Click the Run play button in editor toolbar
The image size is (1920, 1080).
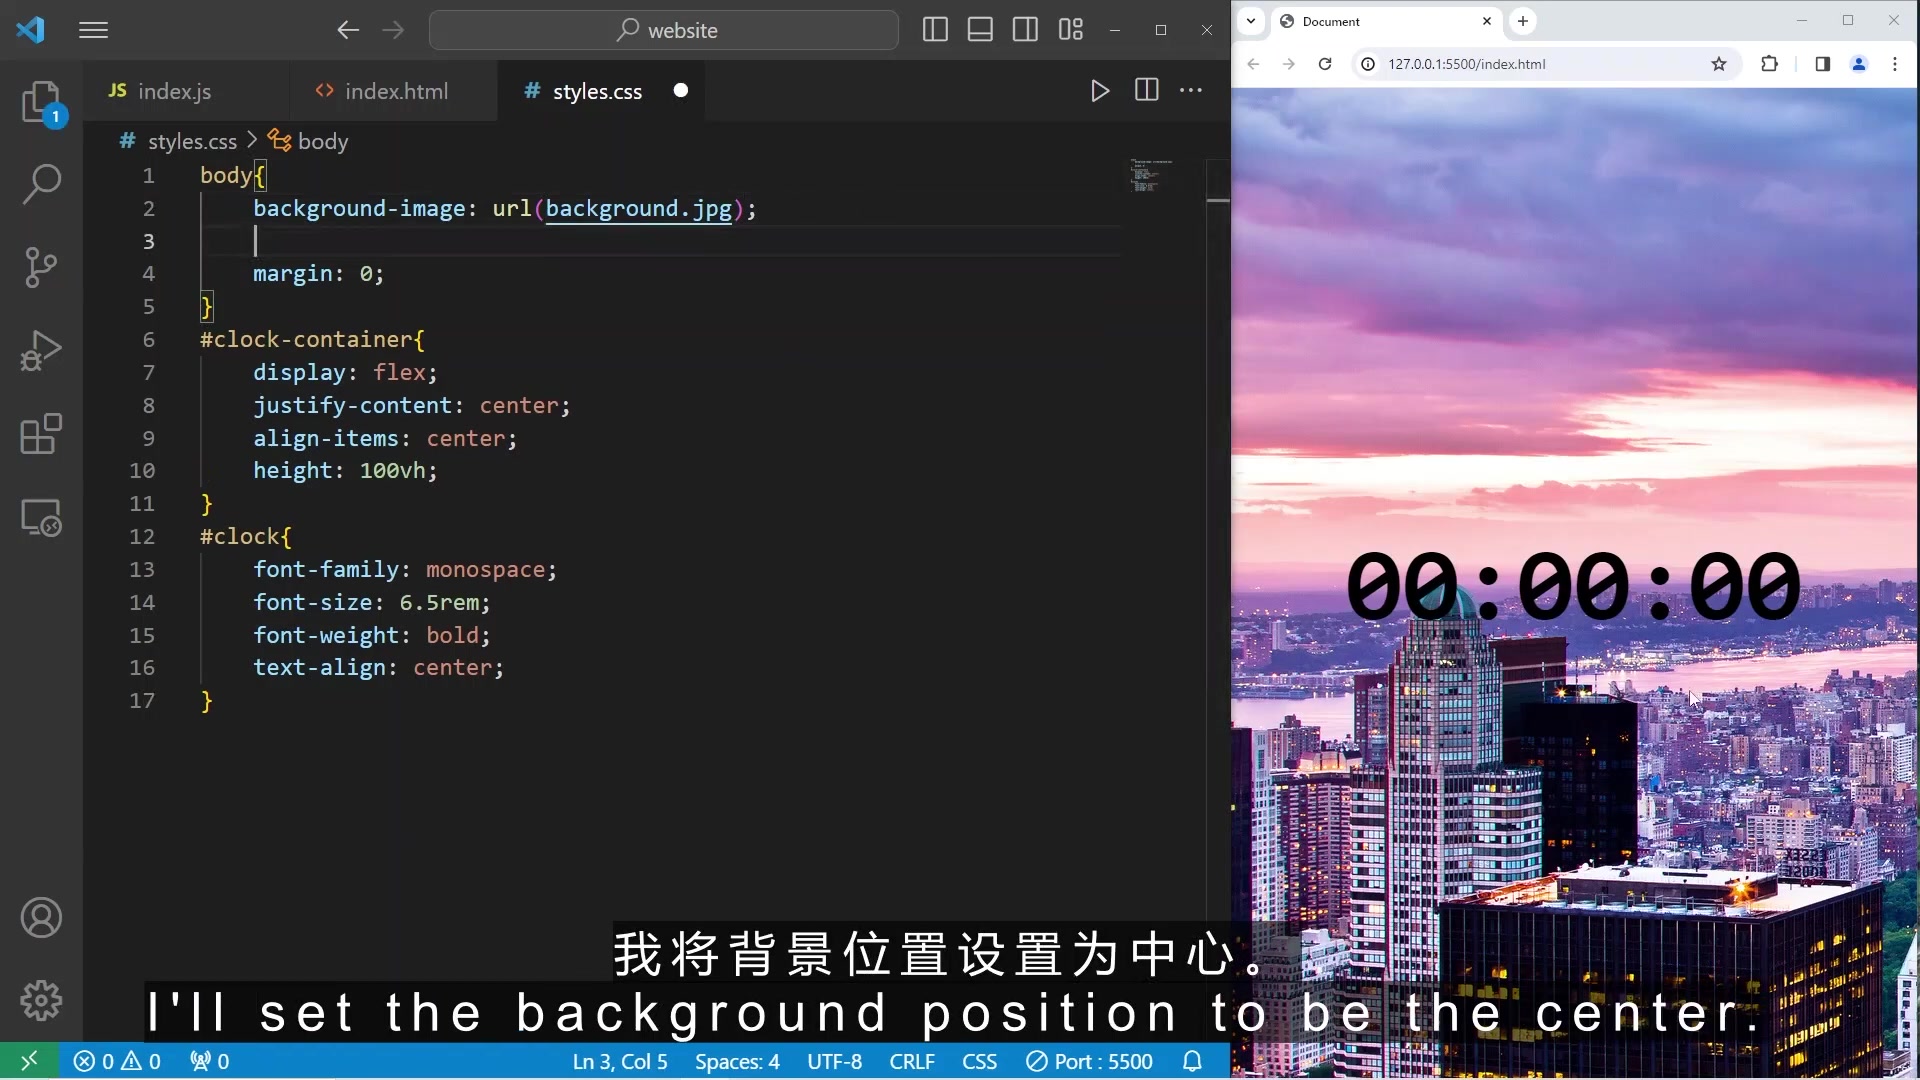[x=1100, y=91]
